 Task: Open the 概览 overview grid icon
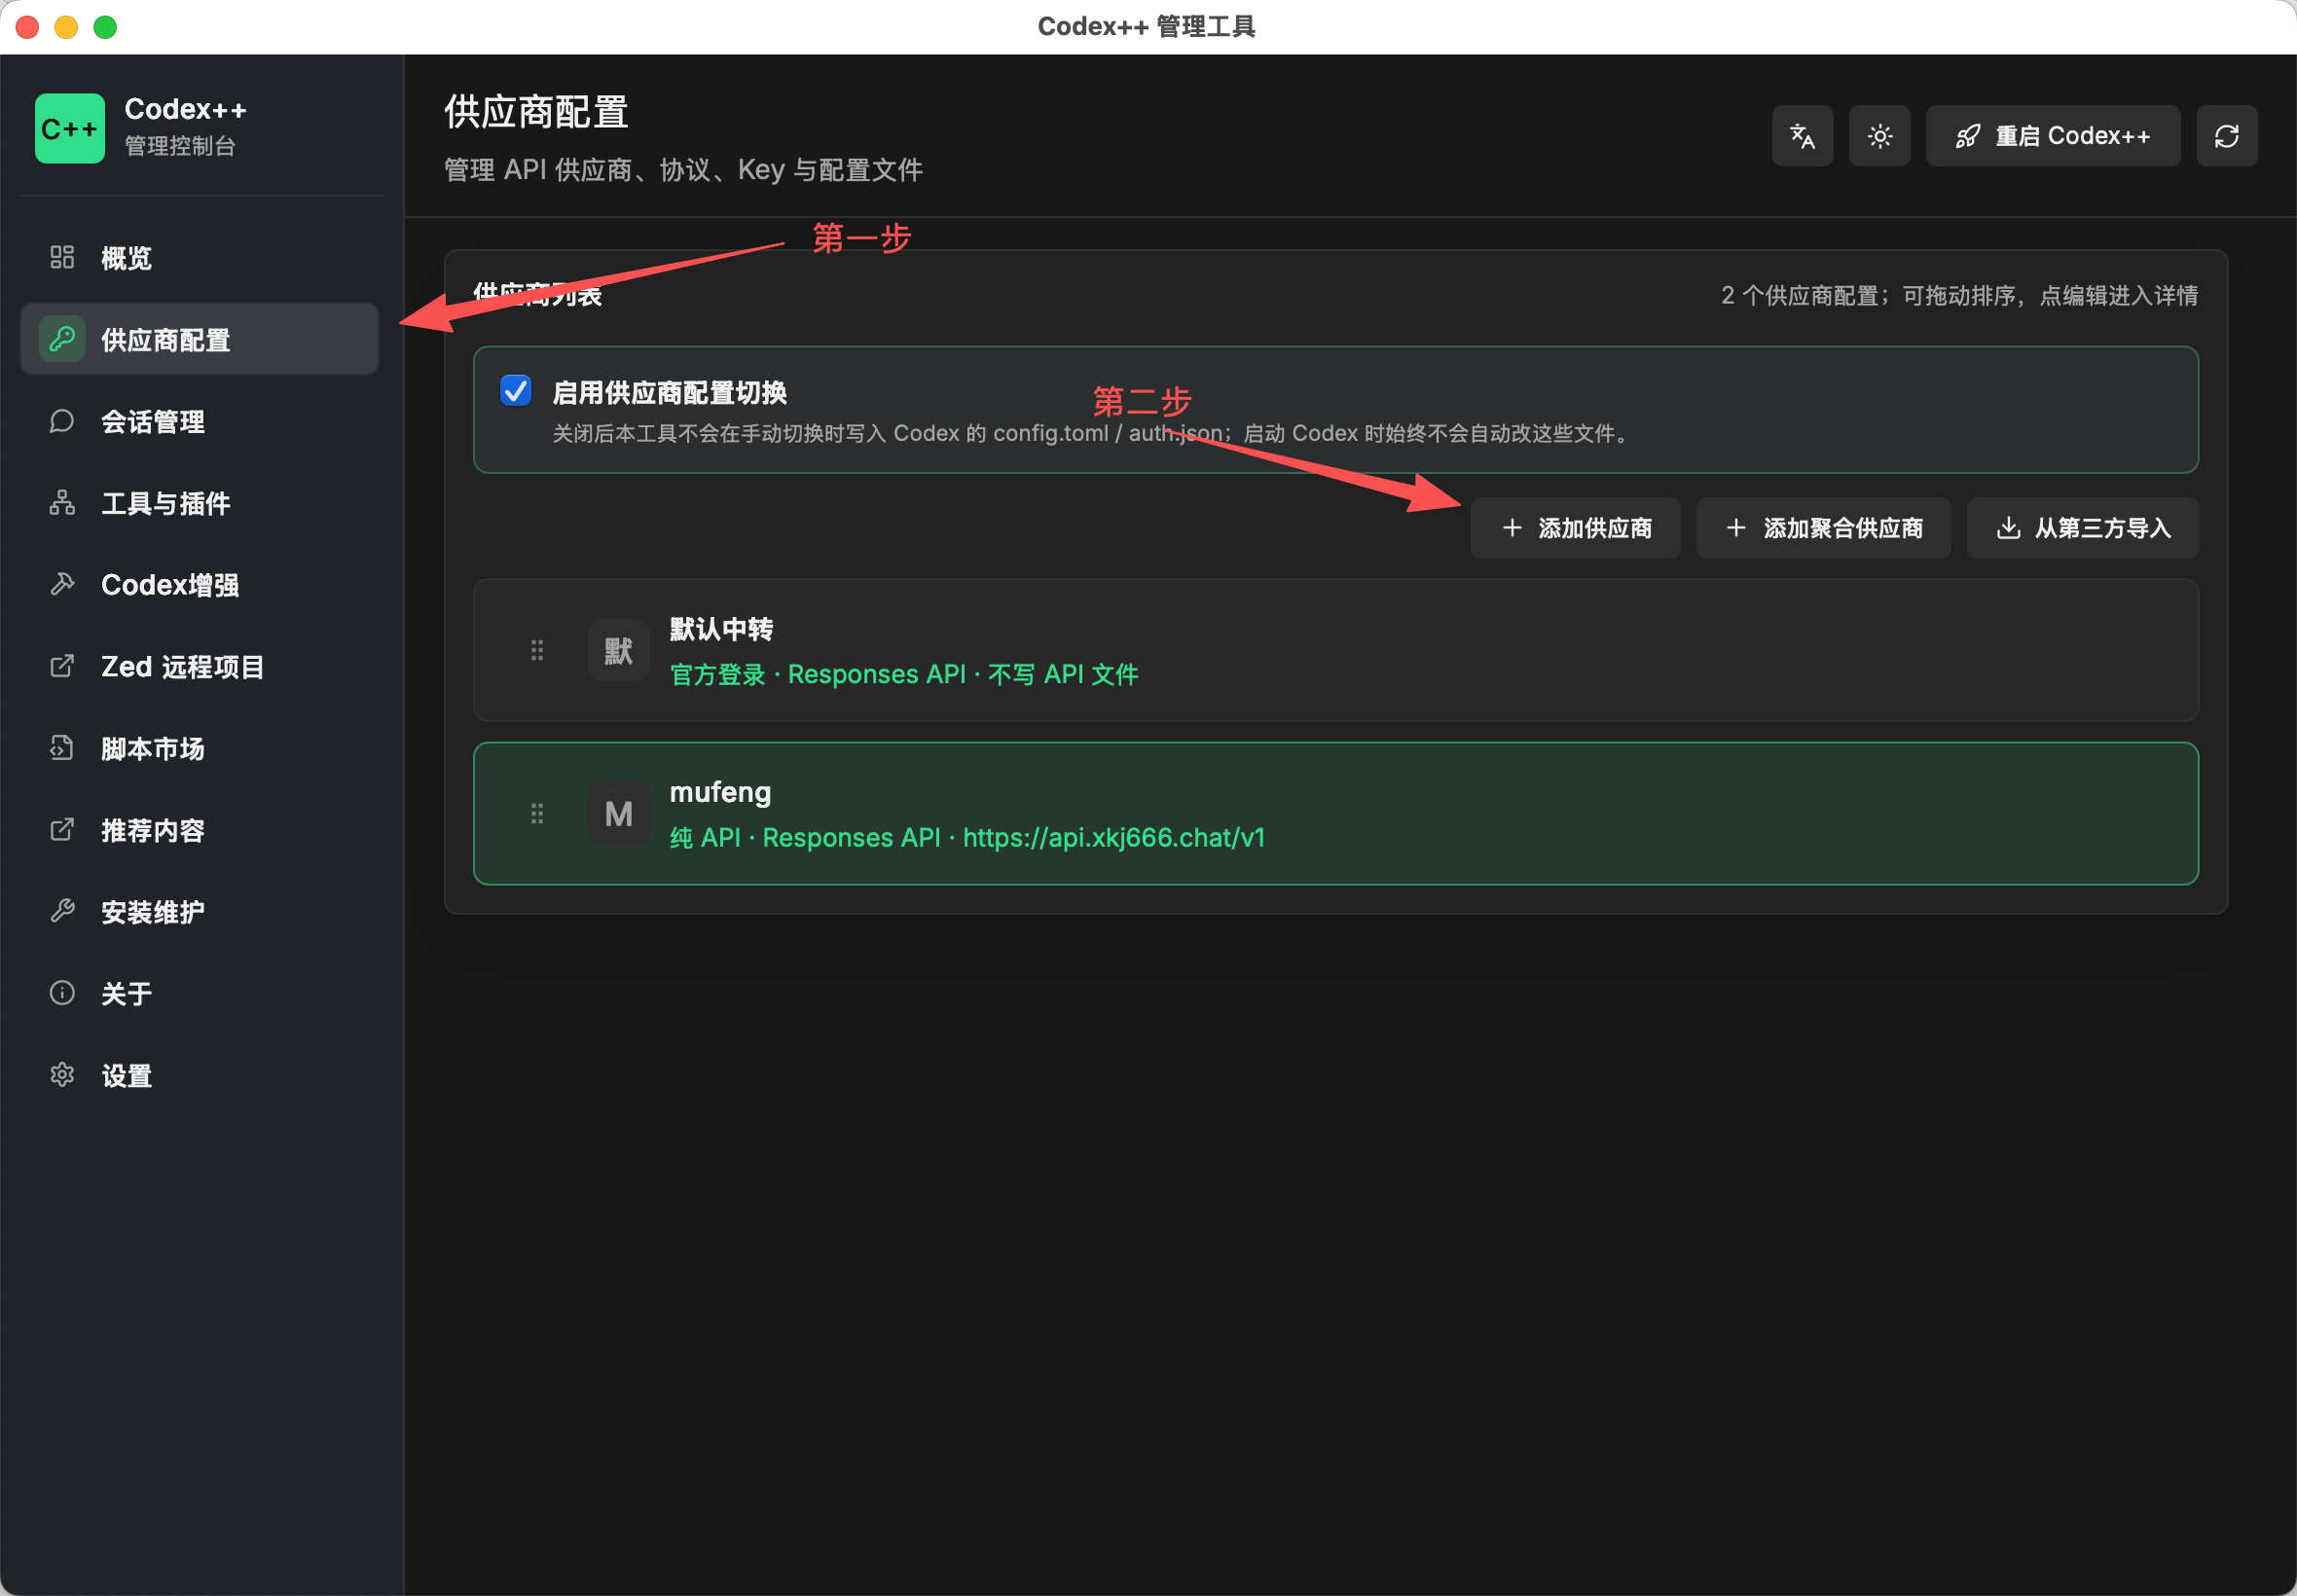pyautogui.click(x=62, y=257)
